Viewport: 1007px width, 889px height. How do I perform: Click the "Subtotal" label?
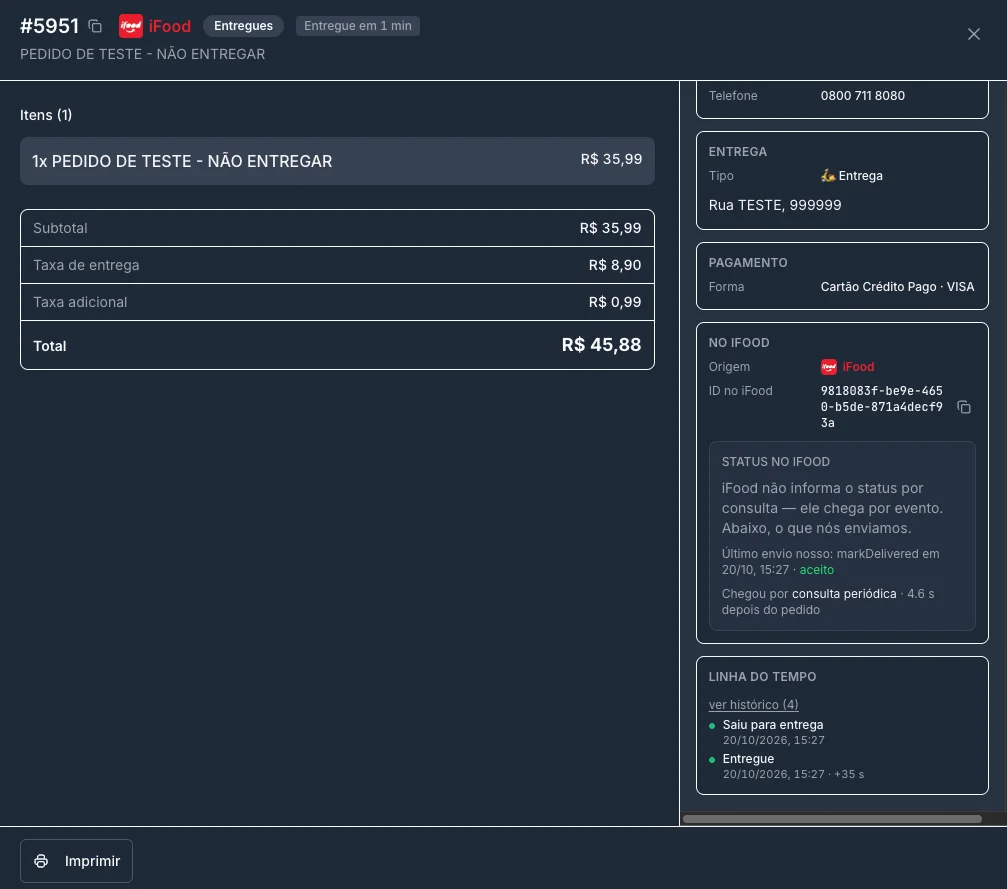pos(60,228)
